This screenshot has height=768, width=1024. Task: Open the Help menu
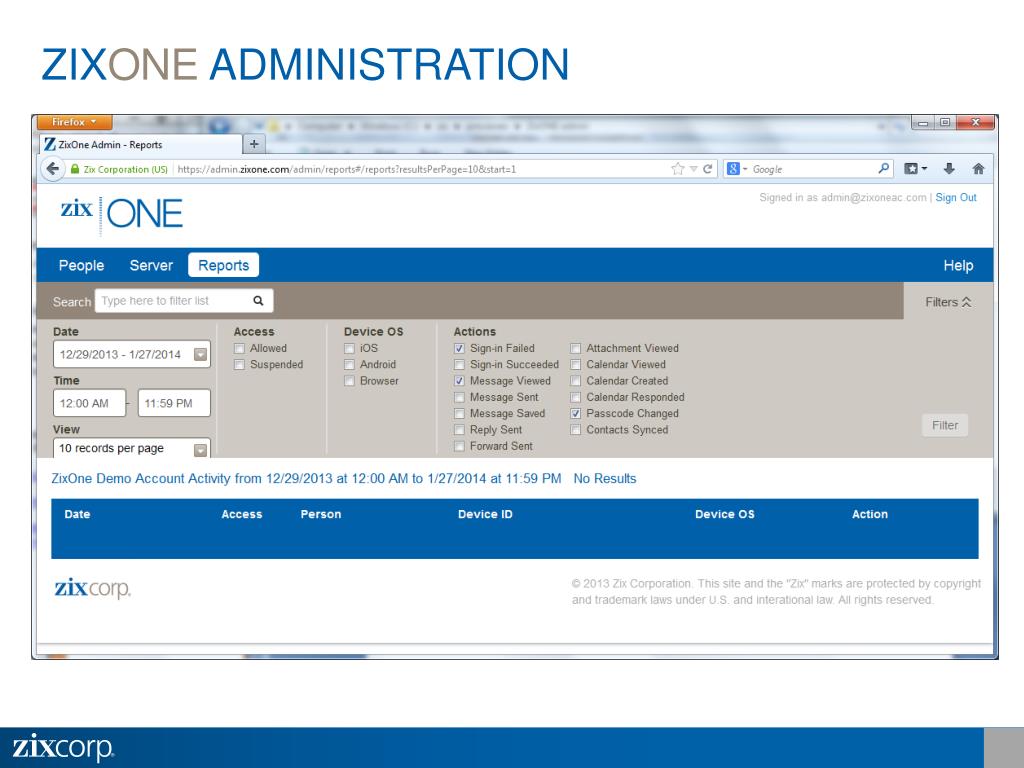coord(958,265)
